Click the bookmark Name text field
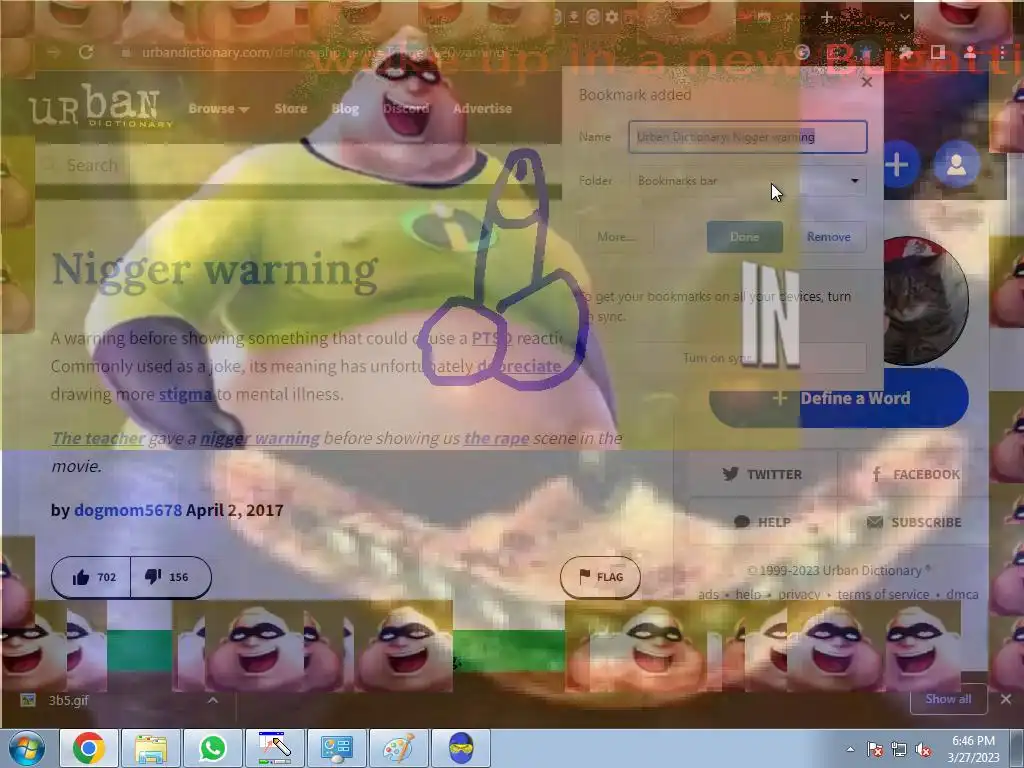 pos(748,136)
